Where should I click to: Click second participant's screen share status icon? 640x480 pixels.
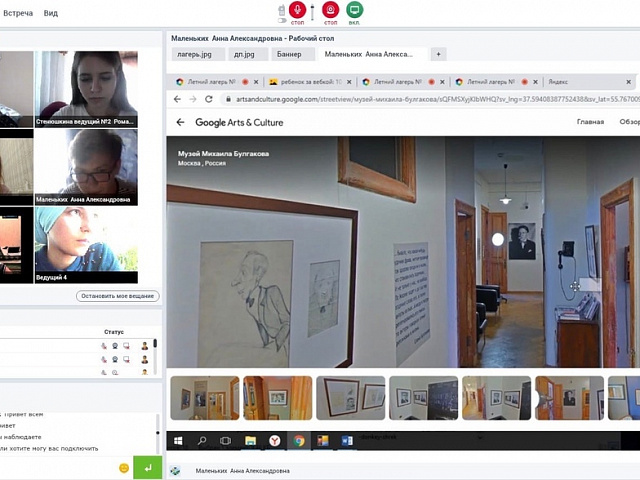coord(127,360)
